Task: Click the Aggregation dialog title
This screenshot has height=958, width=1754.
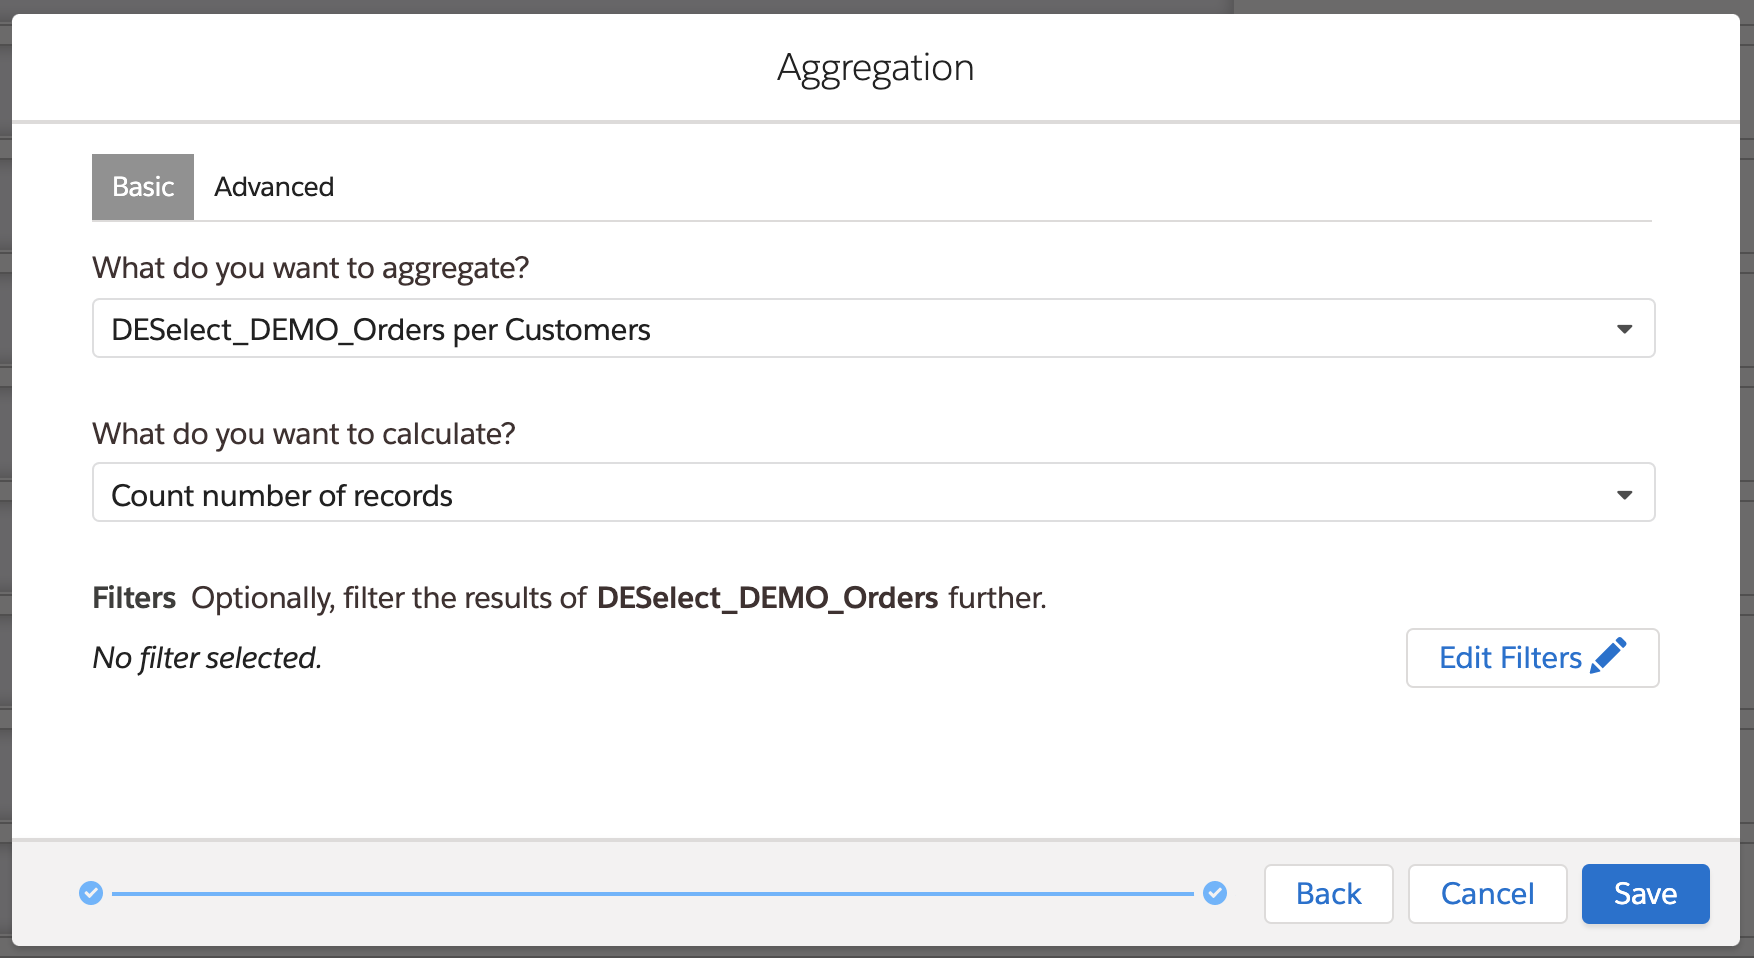Action: point(875,68)
